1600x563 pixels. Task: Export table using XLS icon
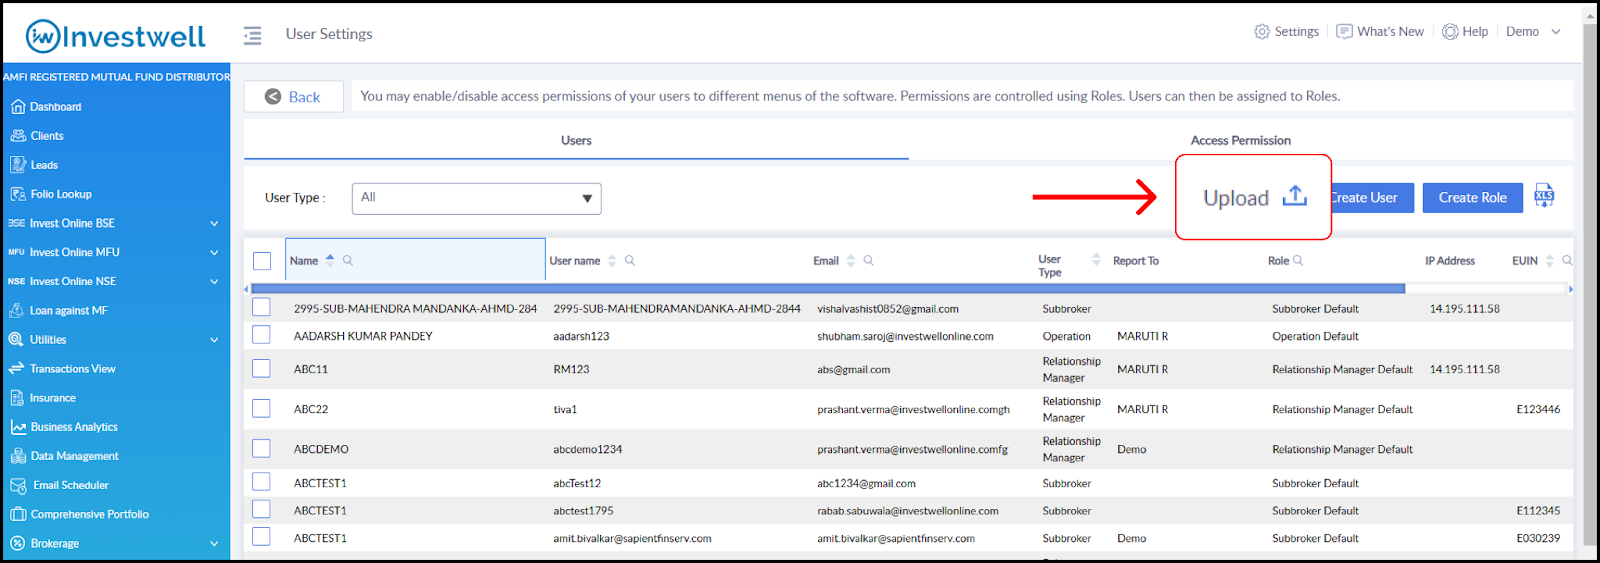tap(1544, 196)
